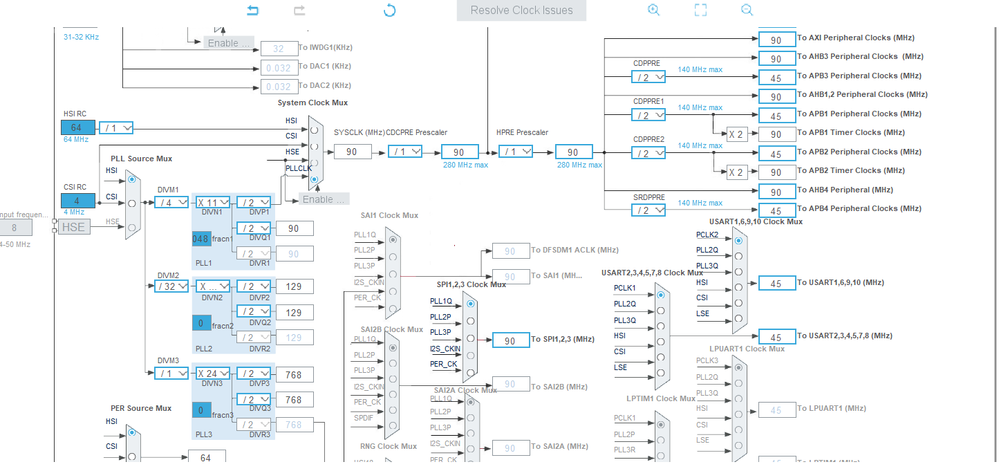The height and width of the screenshot is (465, 999).
Task: Click the fracn2 value field
Action: tap(201, 324)
